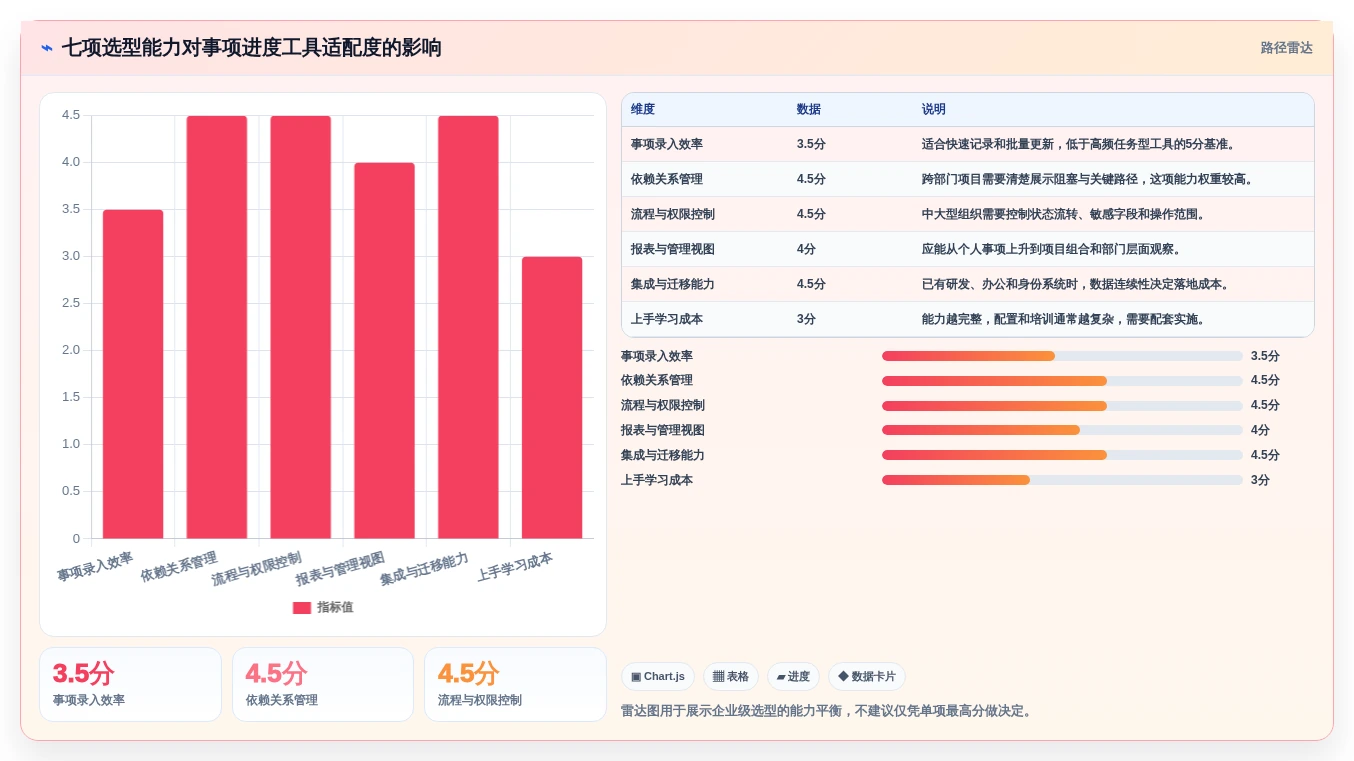The image size is (1354, 761).
Task: Click the chart title 七项选型能力
Action: 252,48
